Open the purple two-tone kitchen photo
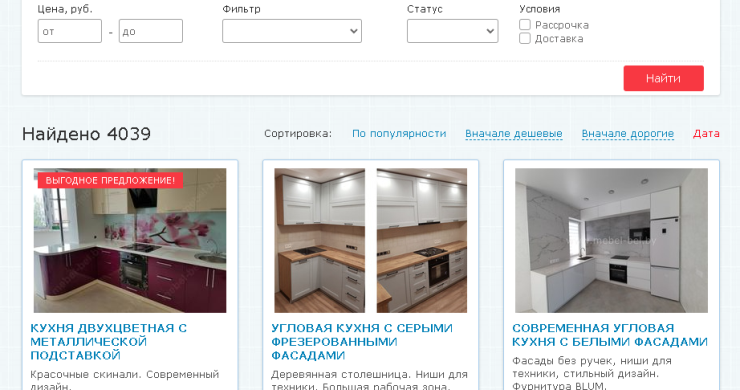Image resolution: width=740 pixels, height=390 pixels. [x=130, y=240]
